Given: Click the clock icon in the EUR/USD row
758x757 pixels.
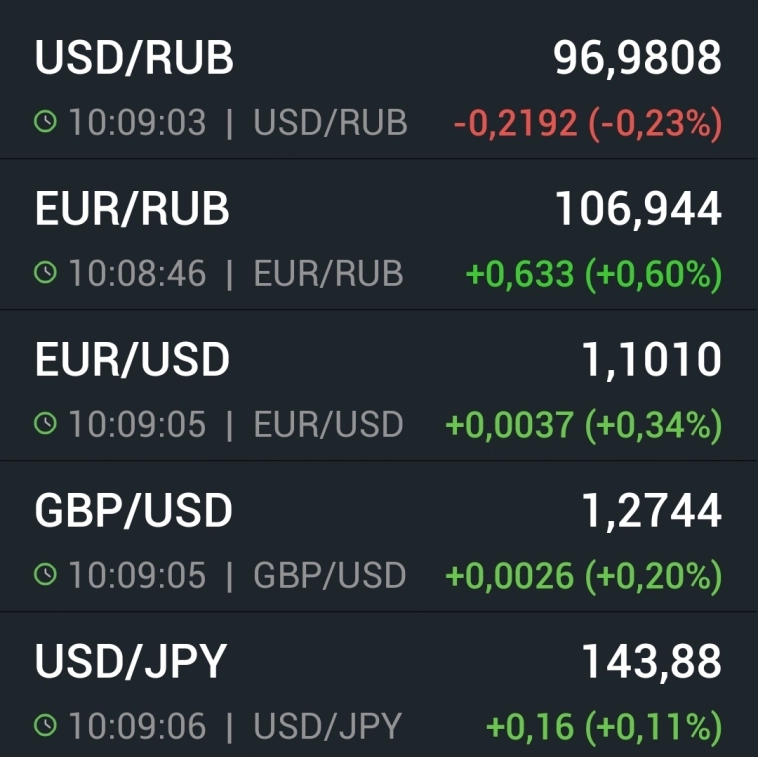Looking at the screenshot, I should (45, 425).
